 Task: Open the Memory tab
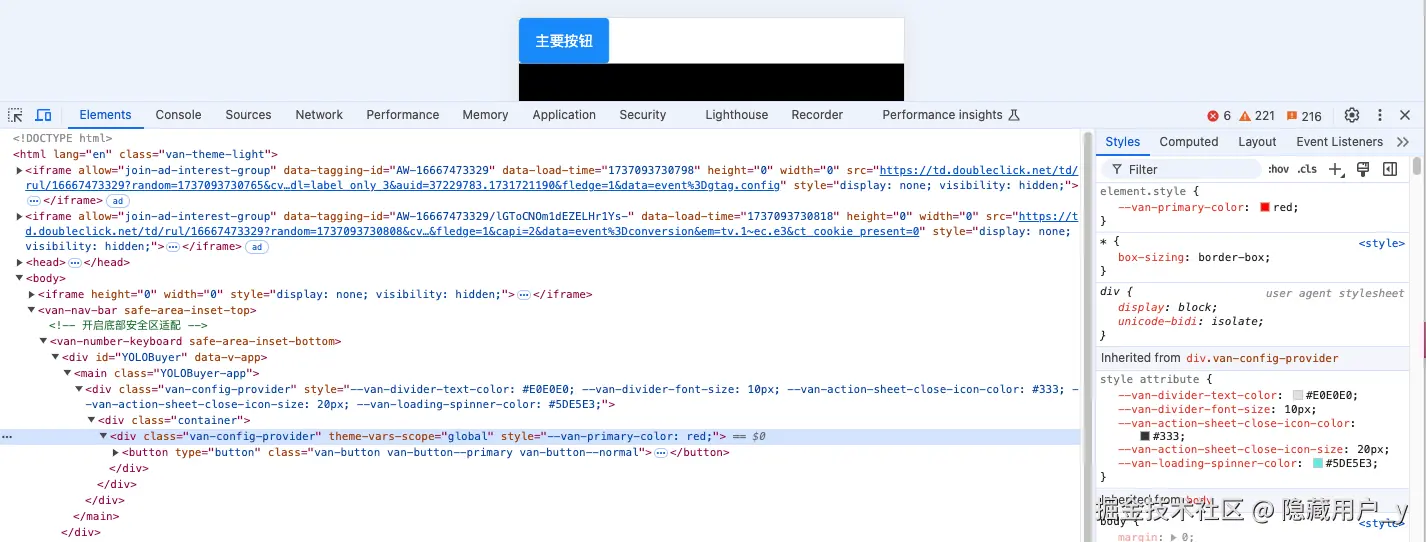click(486, 115)
